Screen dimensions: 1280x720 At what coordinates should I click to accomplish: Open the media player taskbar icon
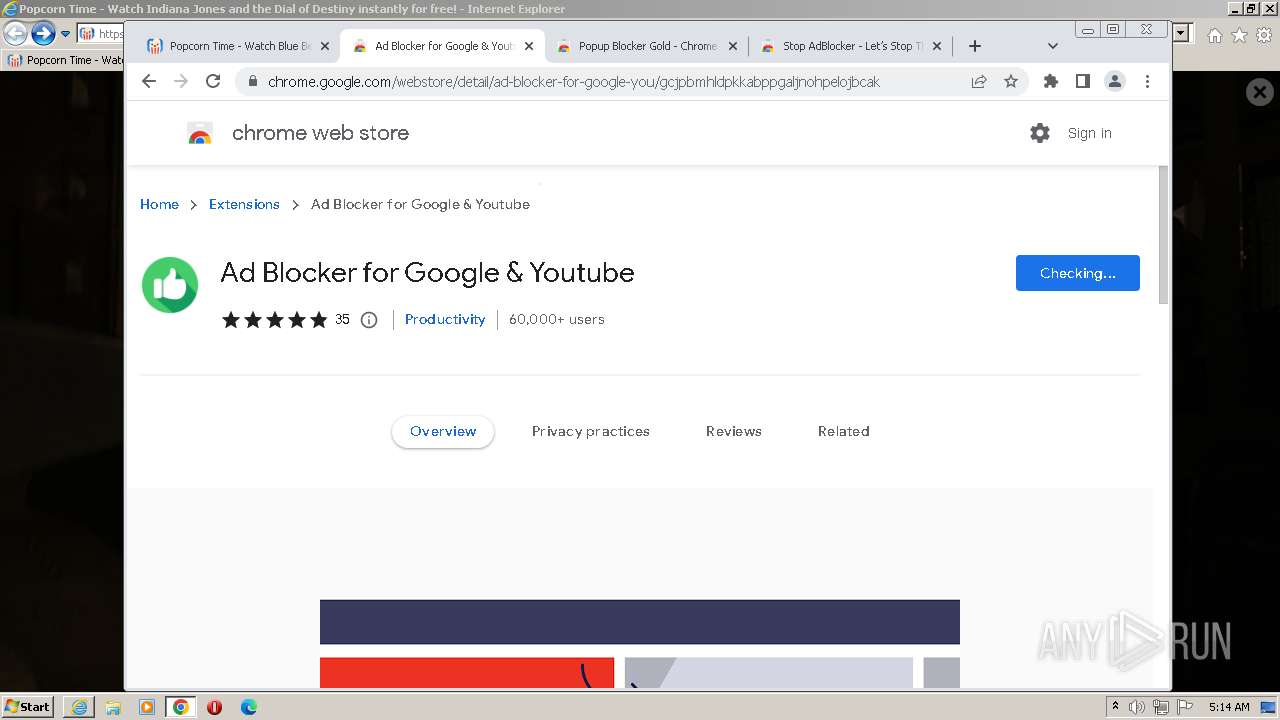pyautogui.click(x=147, y=707)
